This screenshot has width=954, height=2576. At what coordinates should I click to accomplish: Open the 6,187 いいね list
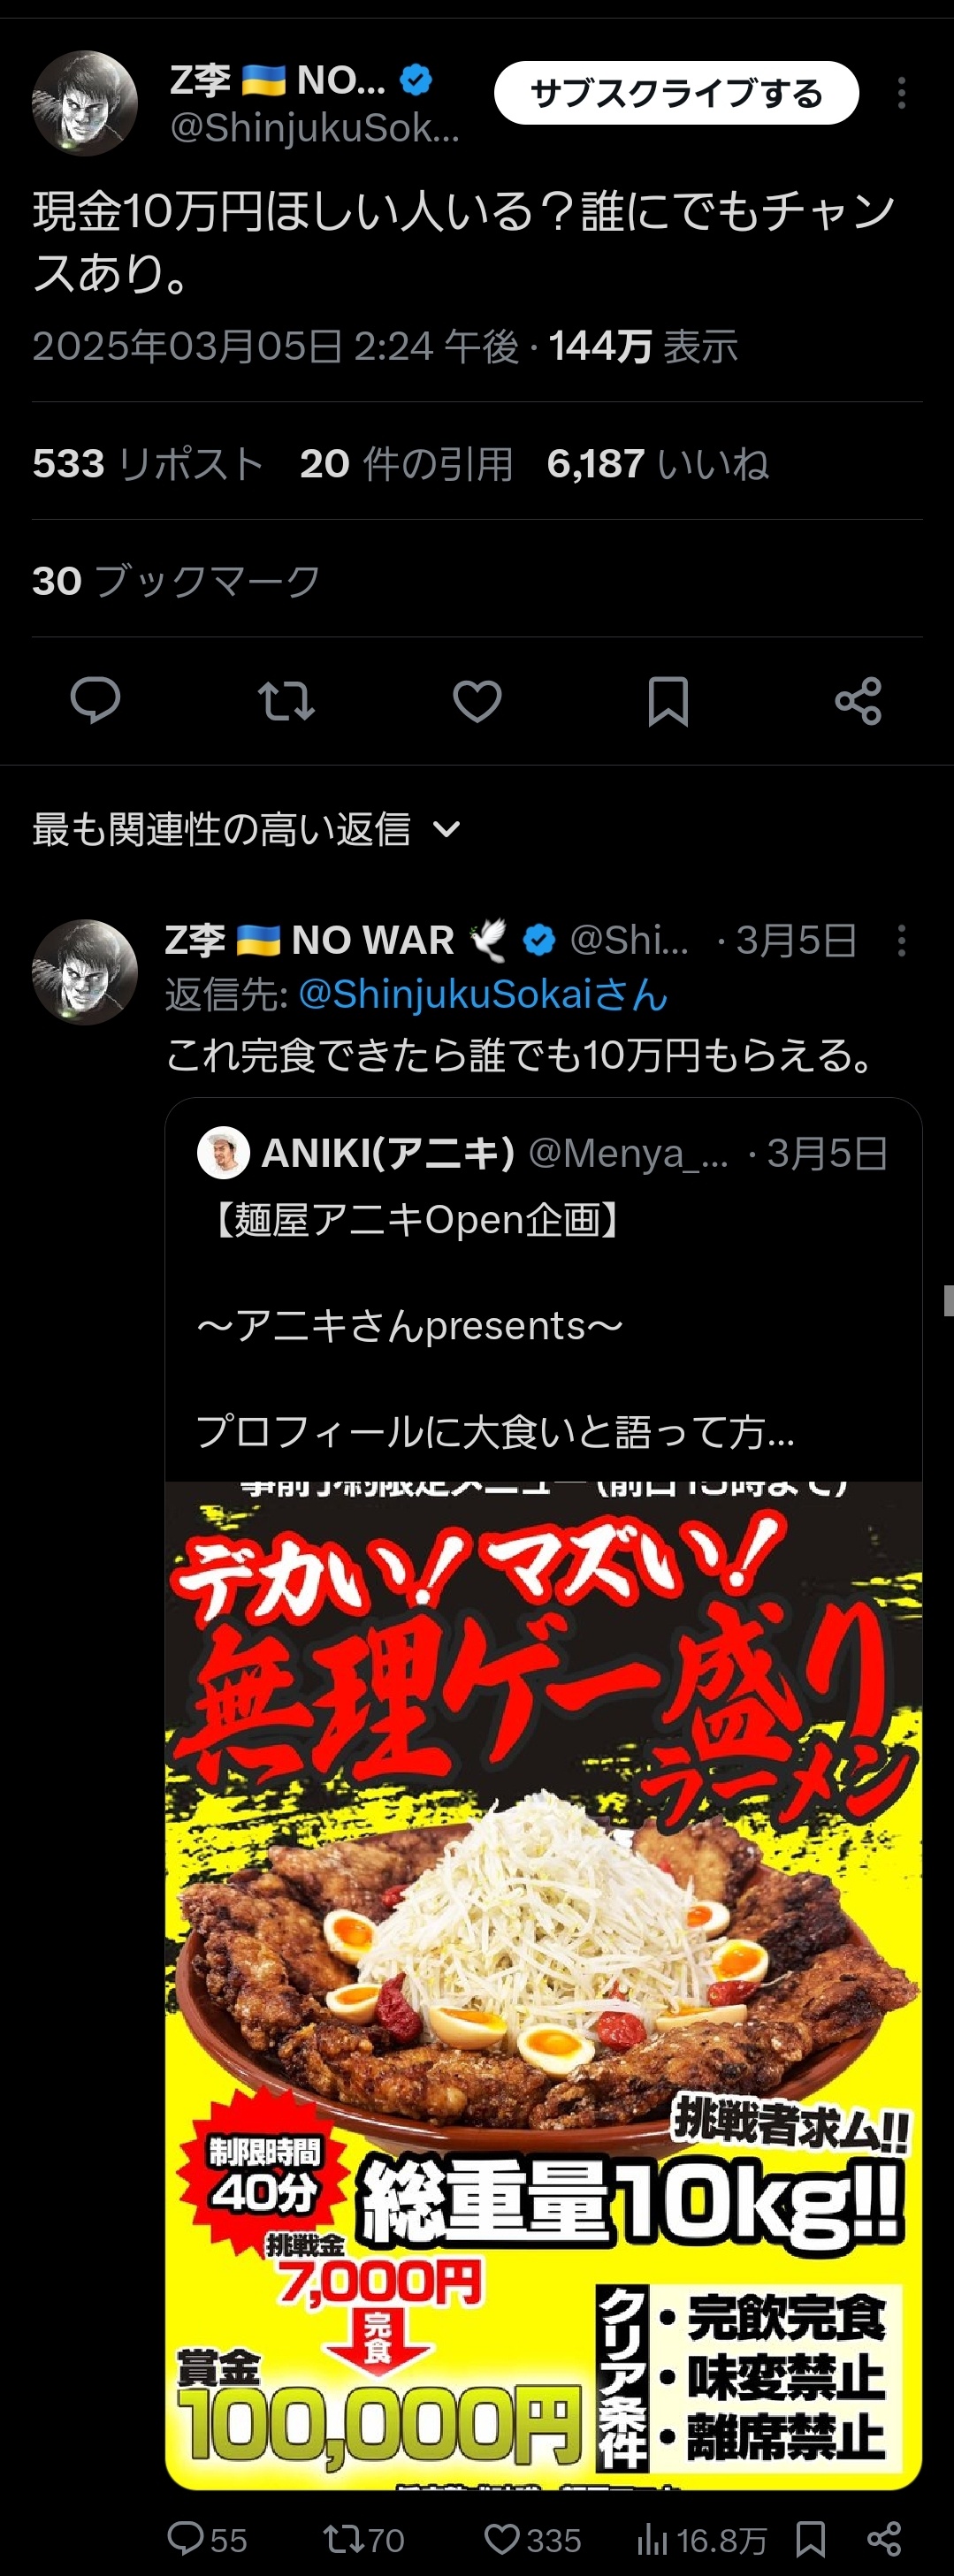[658, 464]
